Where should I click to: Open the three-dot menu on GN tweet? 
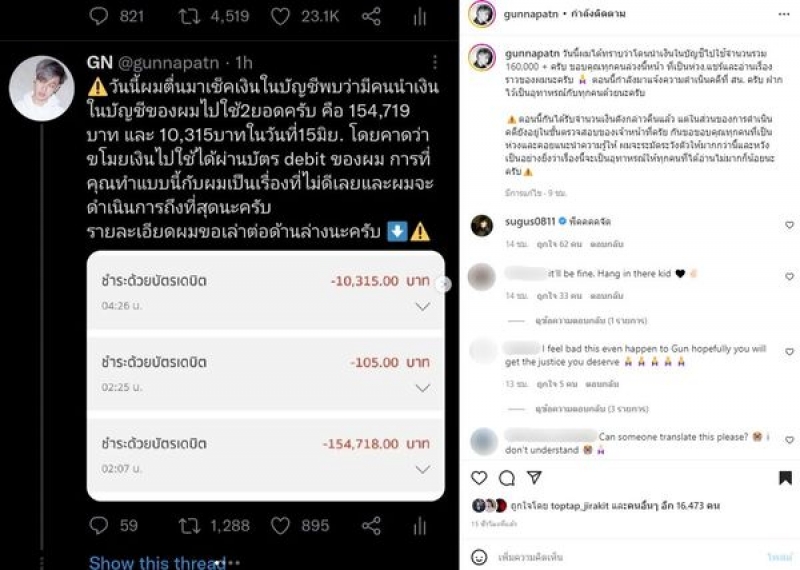(435, 62)
